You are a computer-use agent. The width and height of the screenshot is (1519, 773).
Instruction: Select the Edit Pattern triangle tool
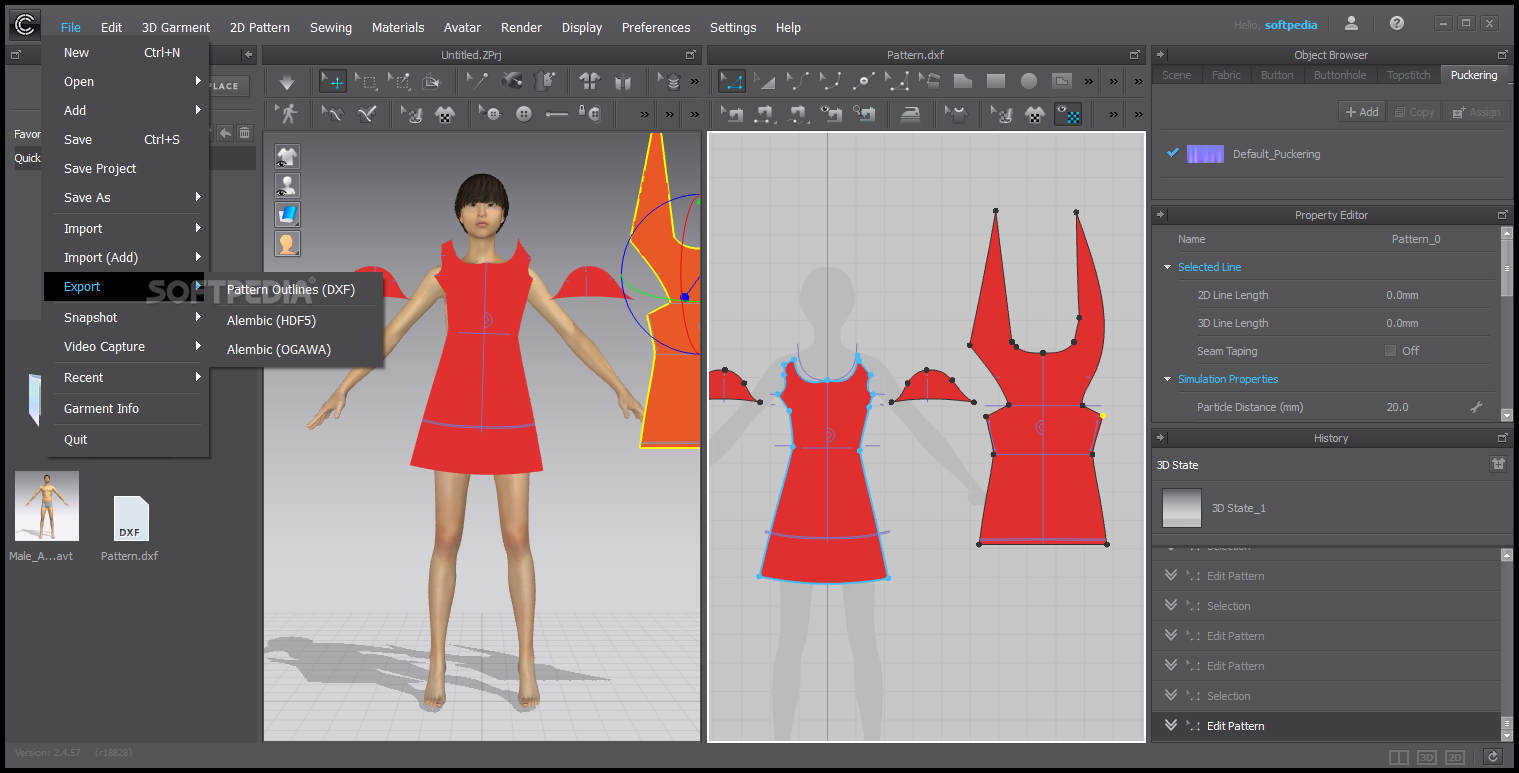(x=732, y=81)
